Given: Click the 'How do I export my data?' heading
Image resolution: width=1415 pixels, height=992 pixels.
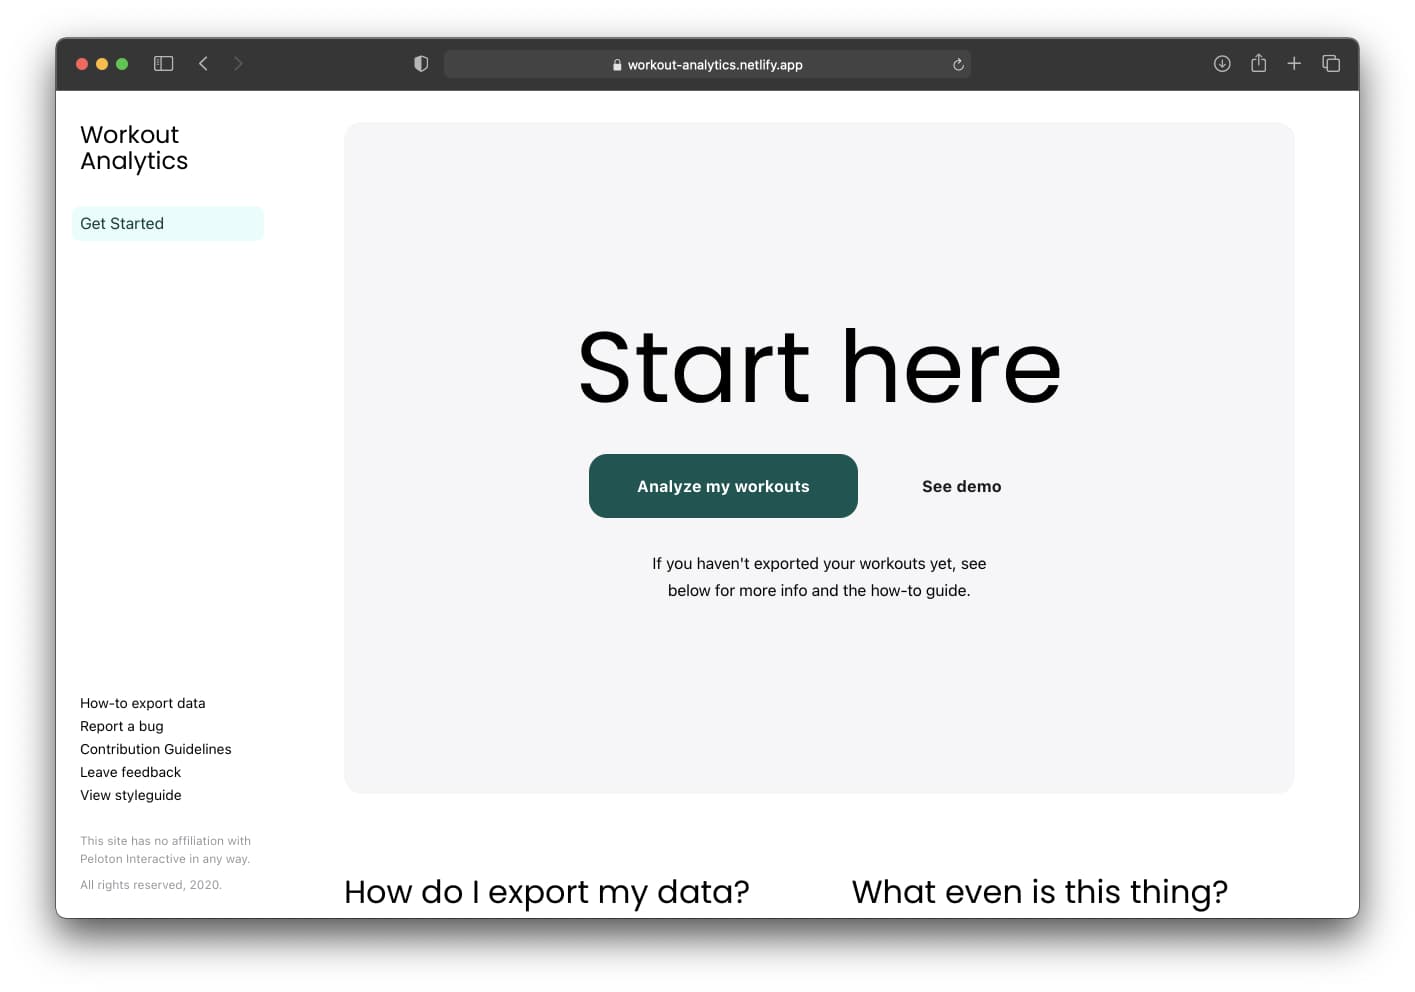Looking at the screenshot, I should click(x=547, y=892).
